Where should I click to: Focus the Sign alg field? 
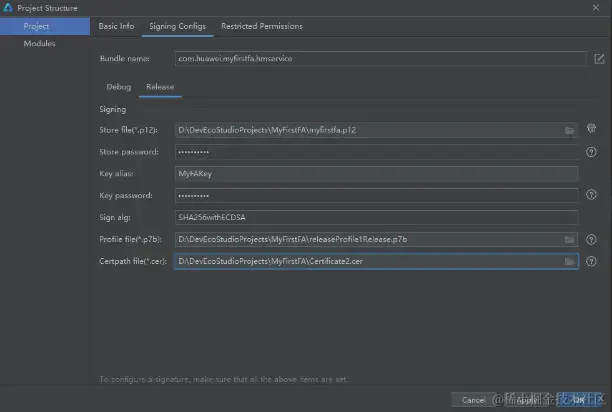[376, 218]
